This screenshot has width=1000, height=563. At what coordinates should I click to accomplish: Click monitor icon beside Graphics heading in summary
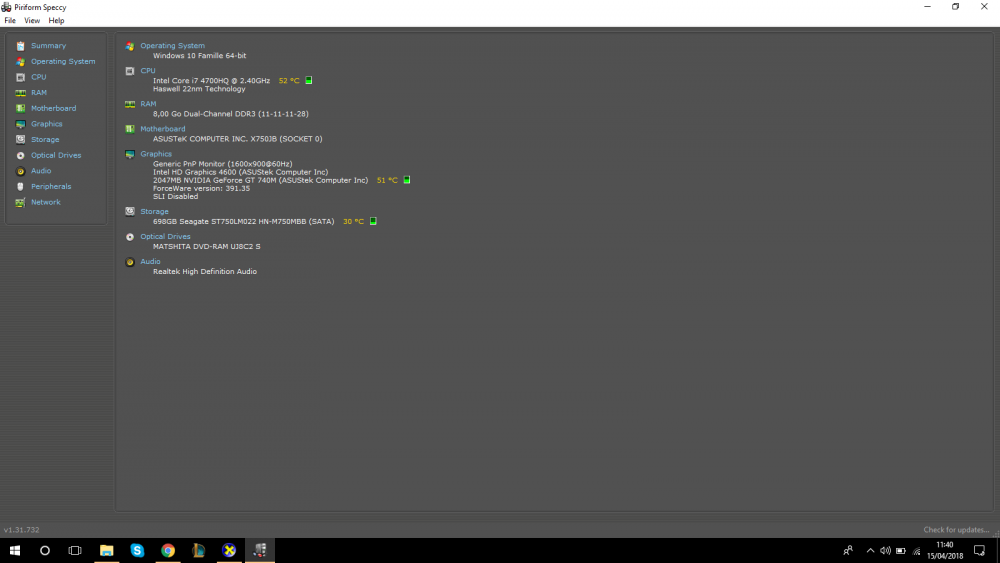[130, 154]
